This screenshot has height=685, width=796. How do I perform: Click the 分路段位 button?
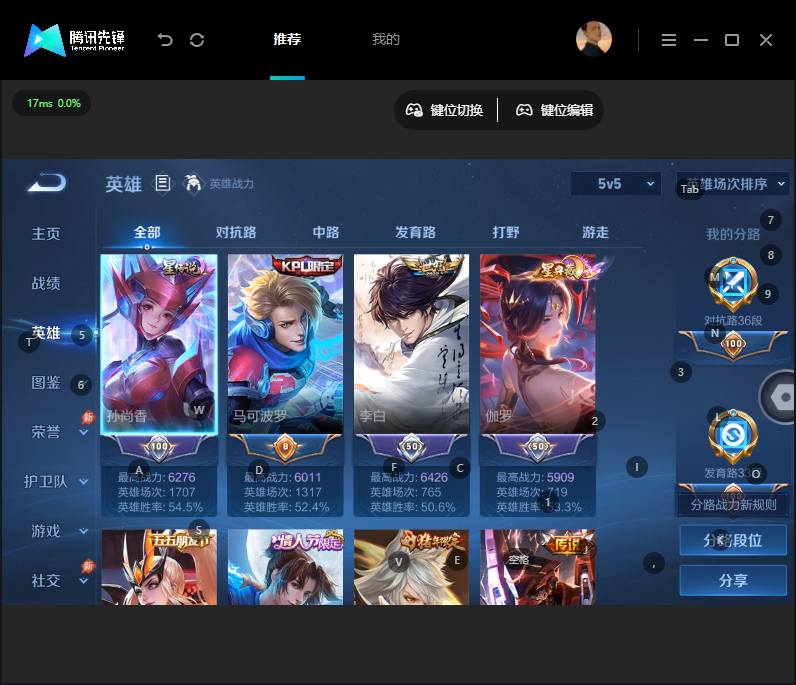tap(733, 540)
